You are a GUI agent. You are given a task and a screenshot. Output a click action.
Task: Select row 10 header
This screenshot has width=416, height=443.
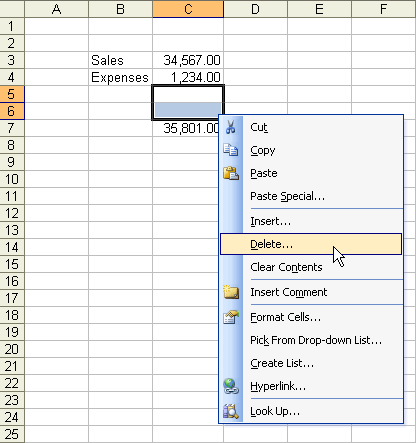click(x=12, y=179)
